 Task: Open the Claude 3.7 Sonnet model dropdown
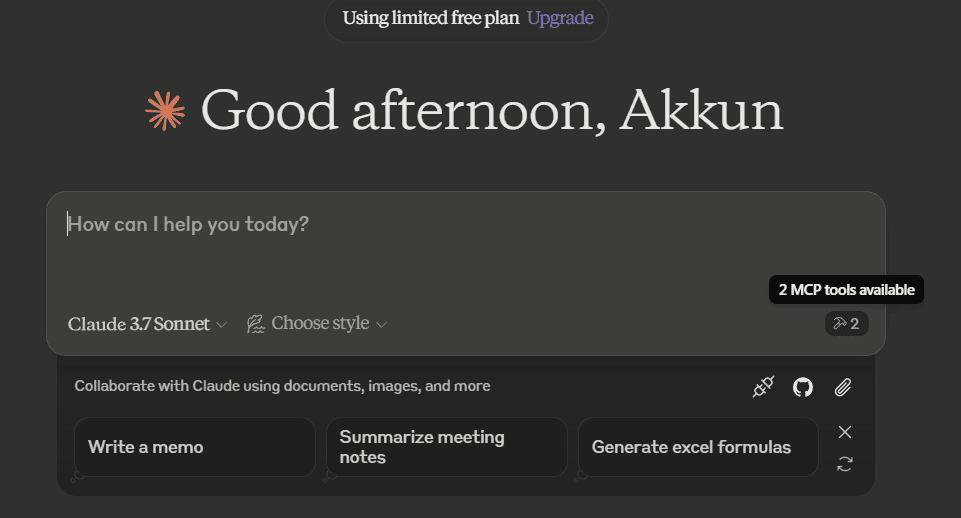147,324
